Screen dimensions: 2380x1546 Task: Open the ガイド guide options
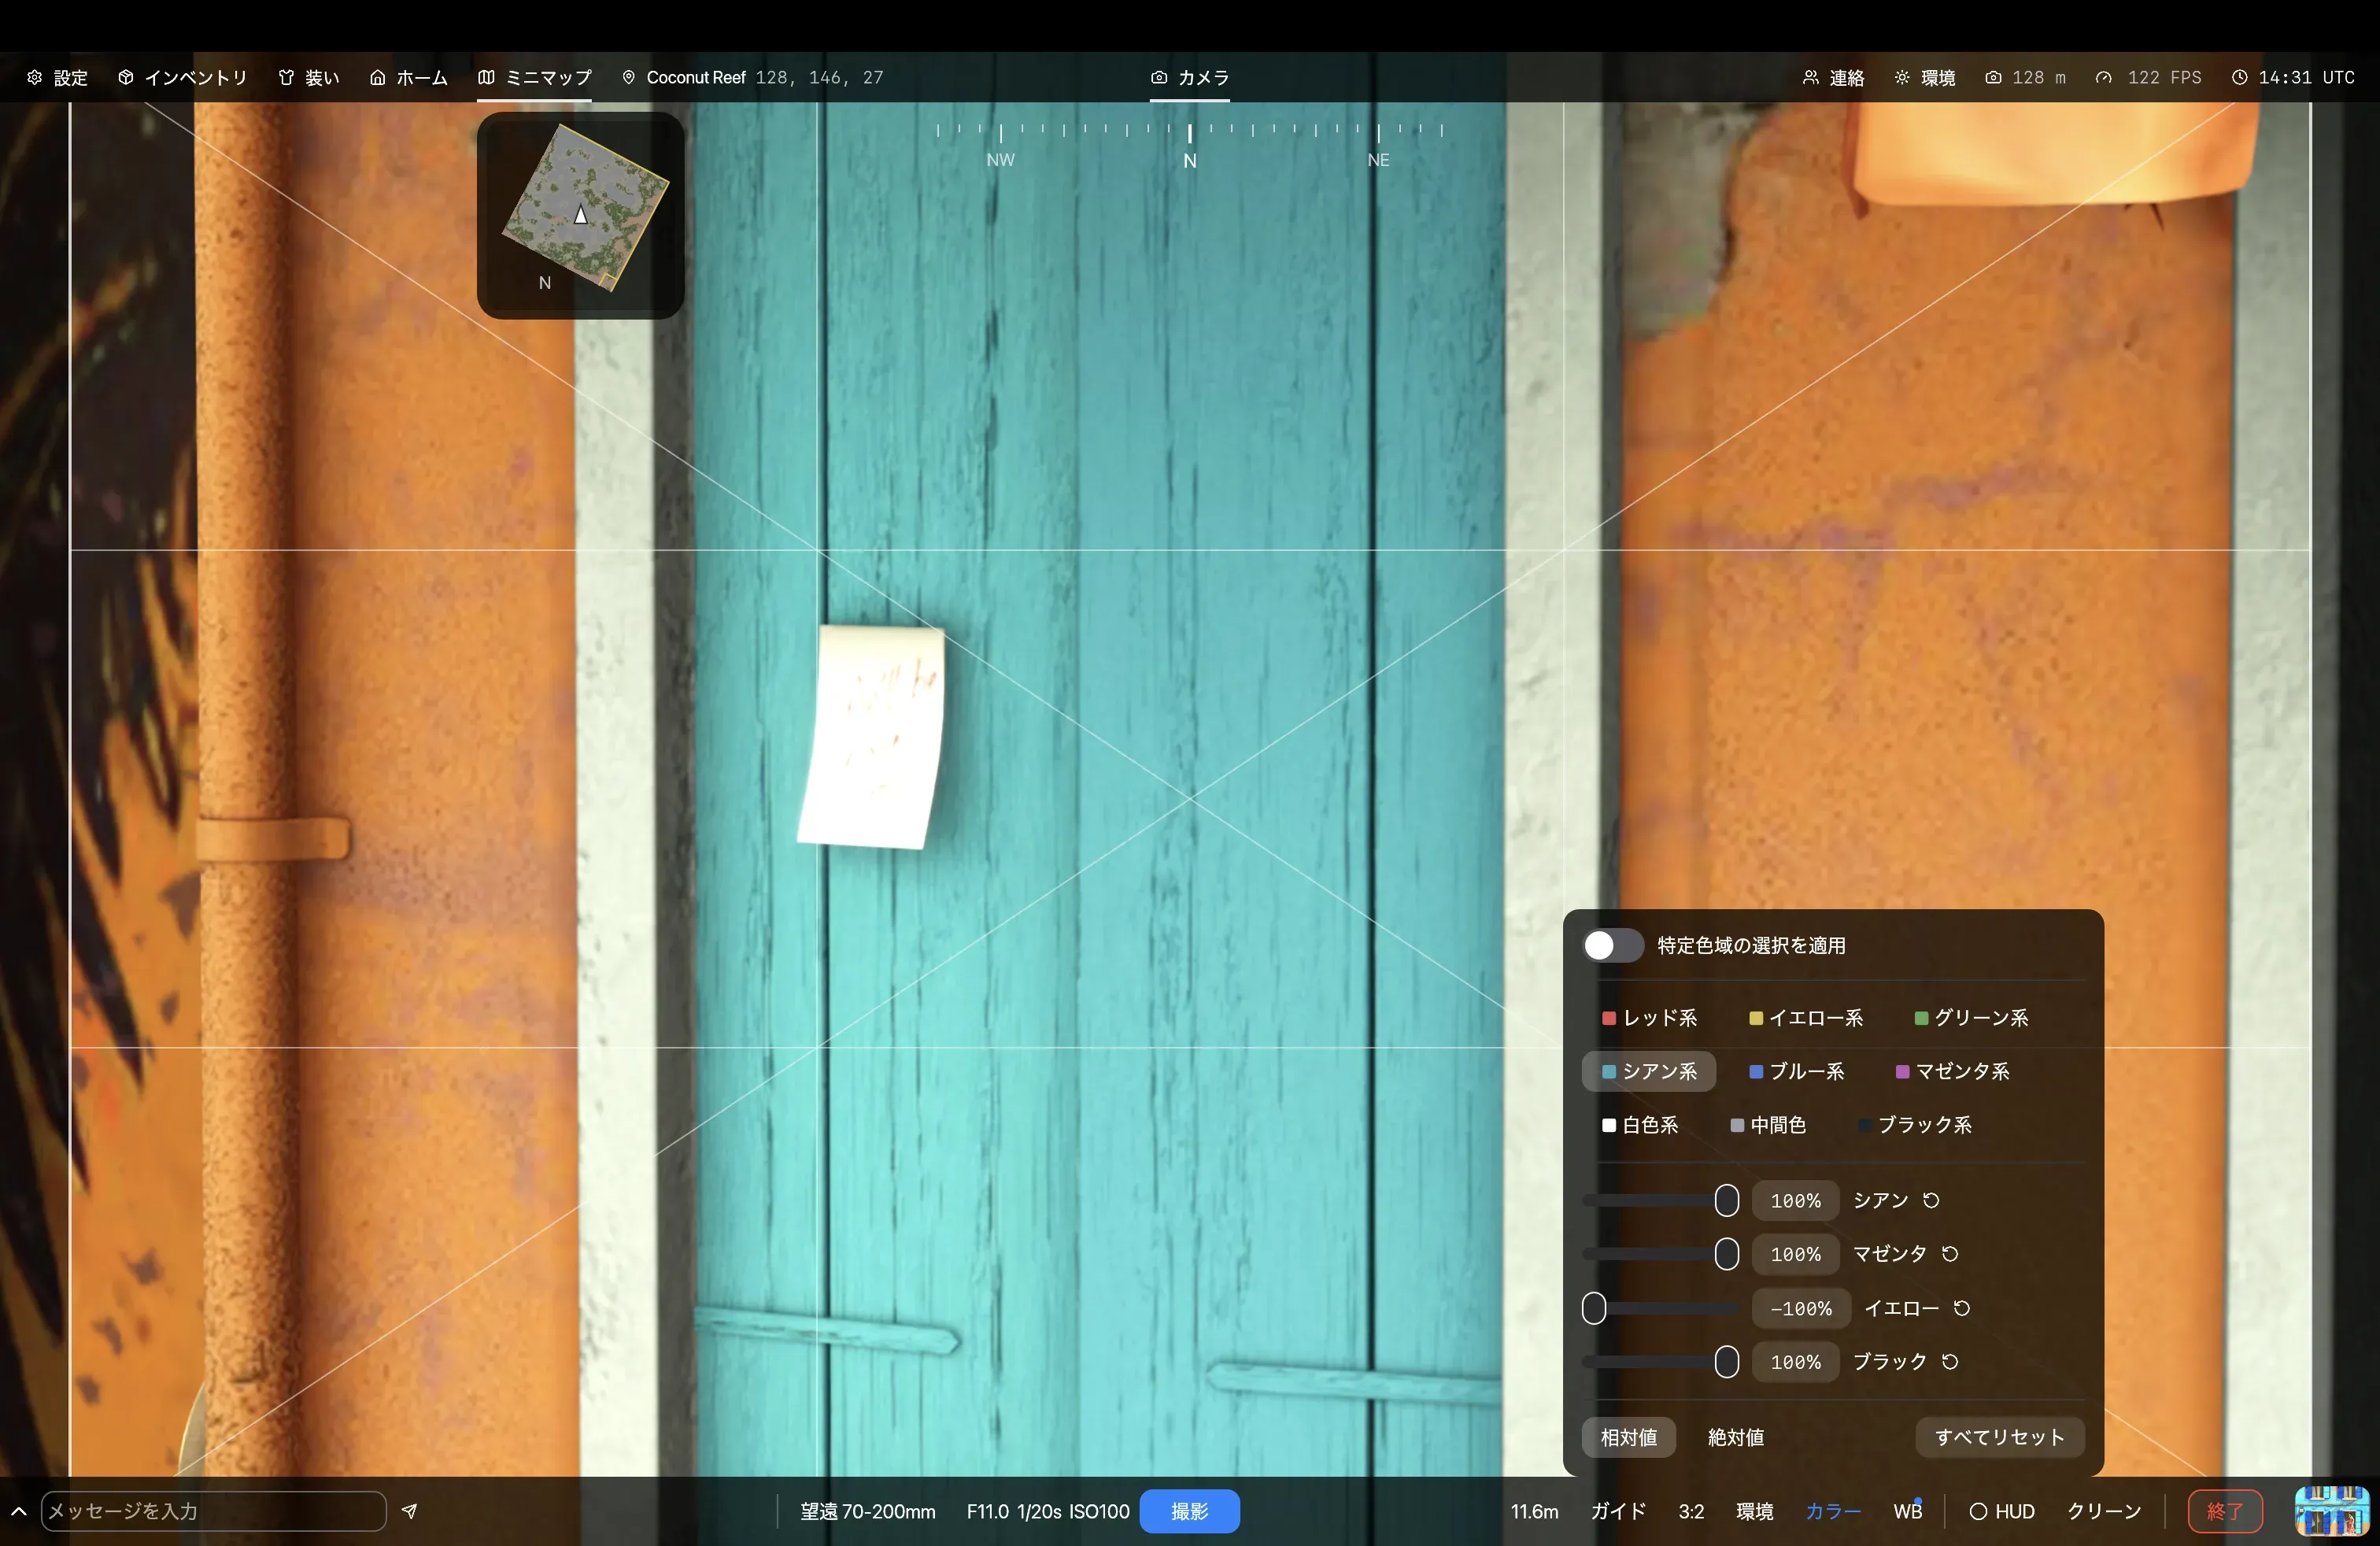click(x=1618, y=1511)
